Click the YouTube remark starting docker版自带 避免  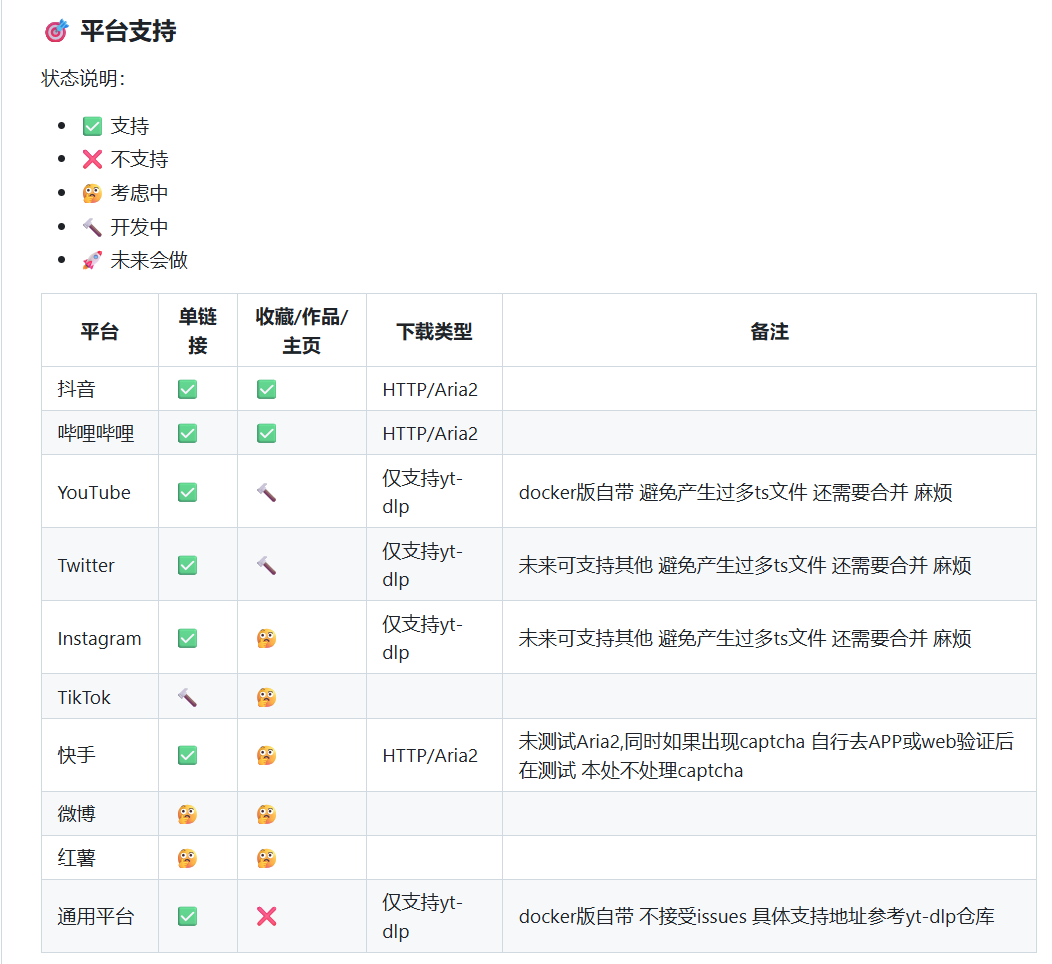(735, 492)
